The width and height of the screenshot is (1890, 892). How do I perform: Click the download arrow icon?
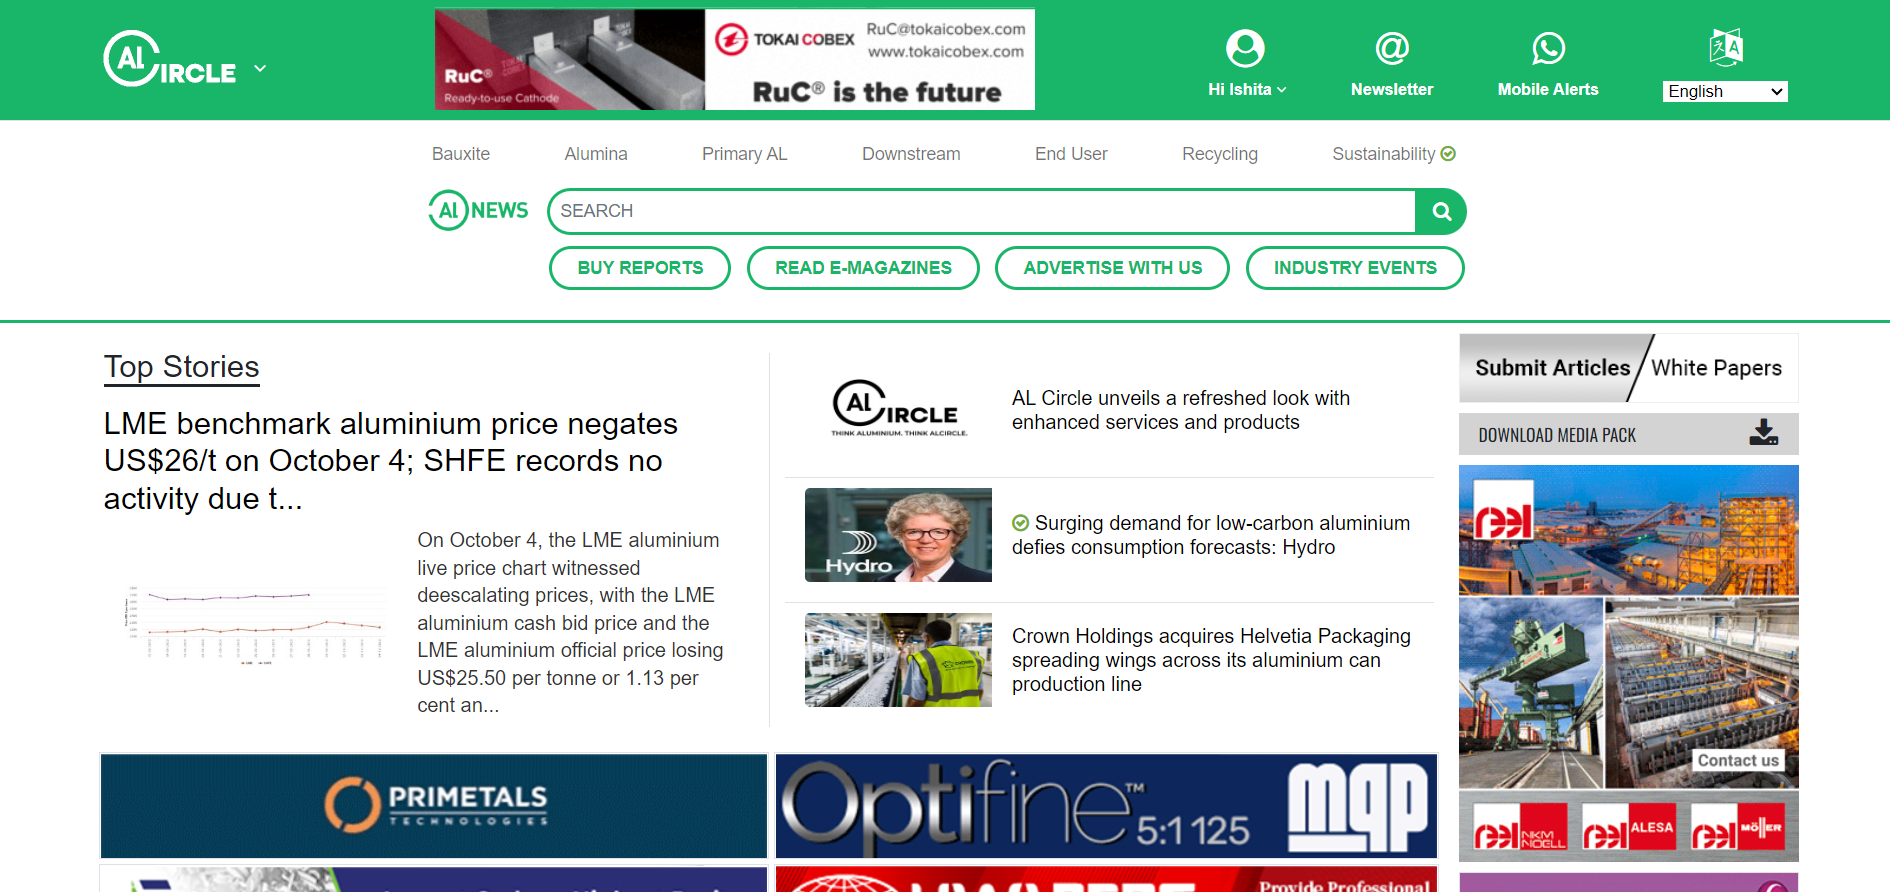click(x=1764, y=433)
